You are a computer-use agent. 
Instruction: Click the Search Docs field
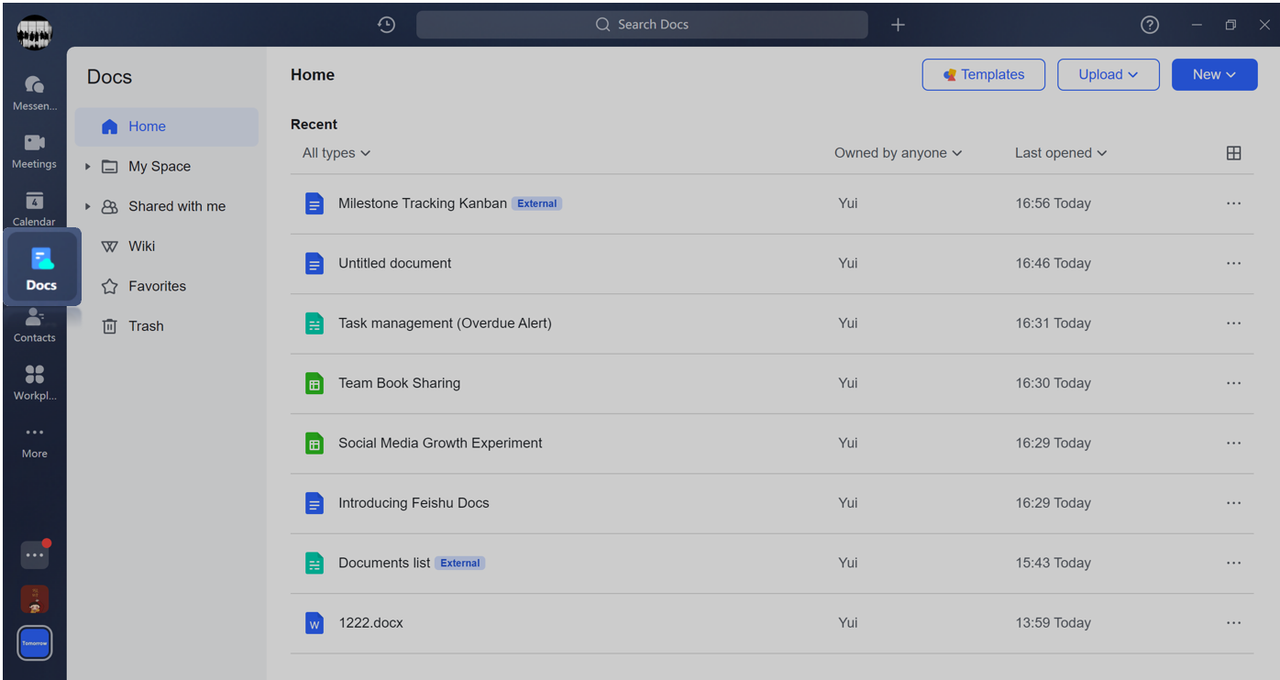click(642, 25)
